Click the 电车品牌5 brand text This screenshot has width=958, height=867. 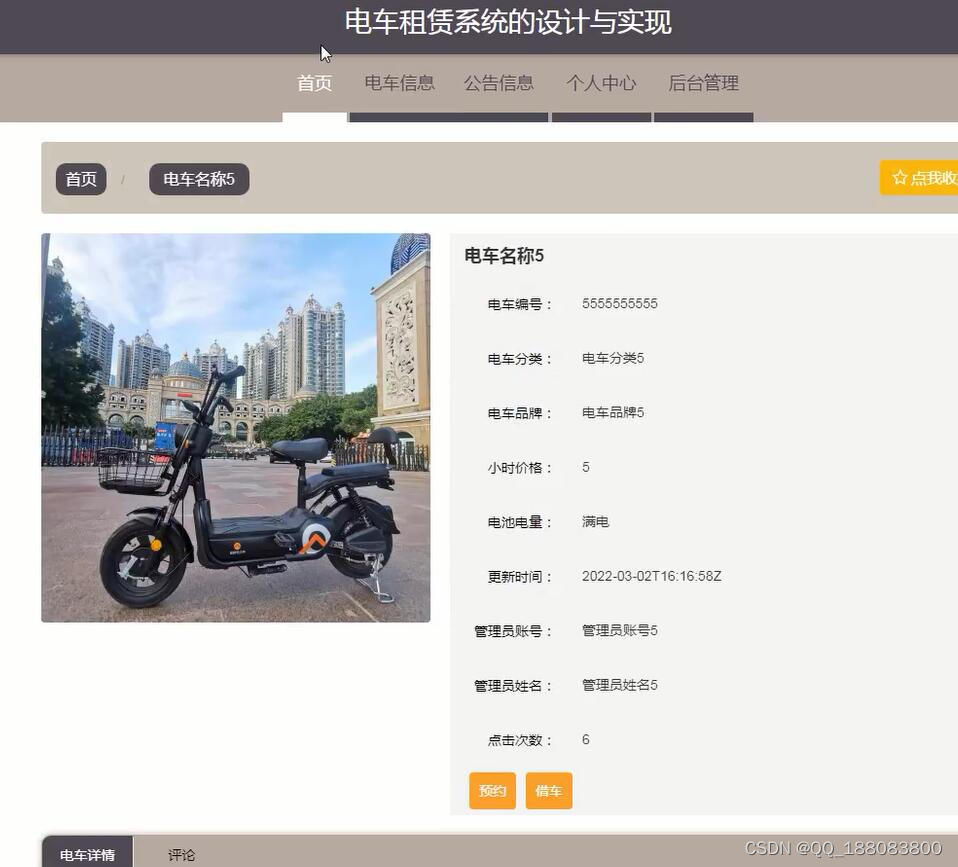[610, 412]
